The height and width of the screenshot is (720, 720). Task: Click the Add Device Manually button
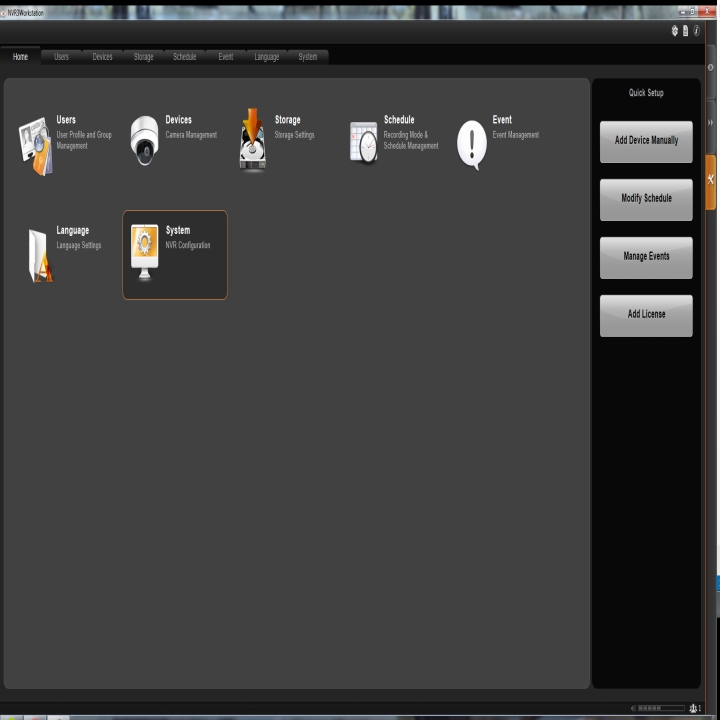point(646,141)
